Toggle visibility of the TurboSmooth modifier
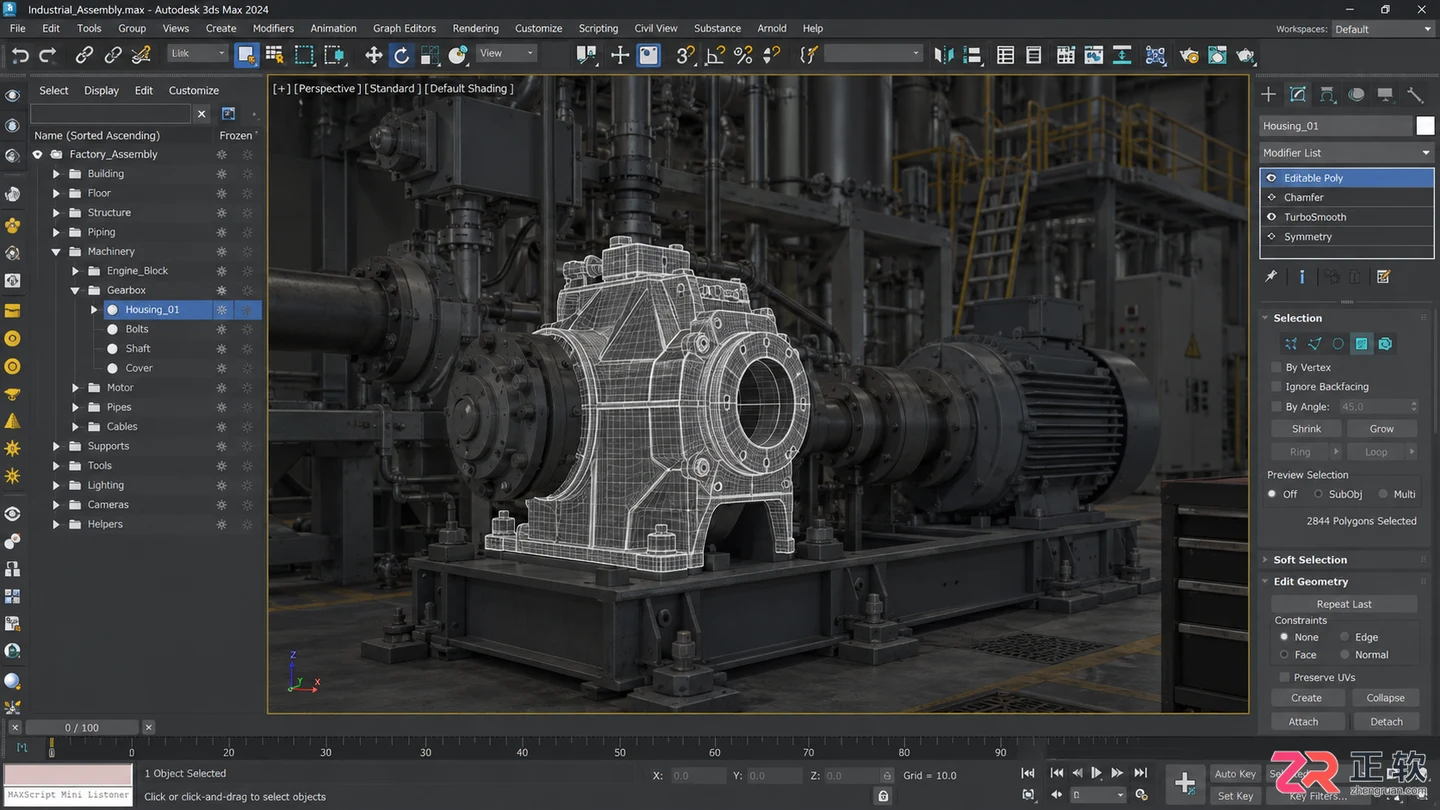Viewport: 1440px width, 810px height. [1272, 217]
